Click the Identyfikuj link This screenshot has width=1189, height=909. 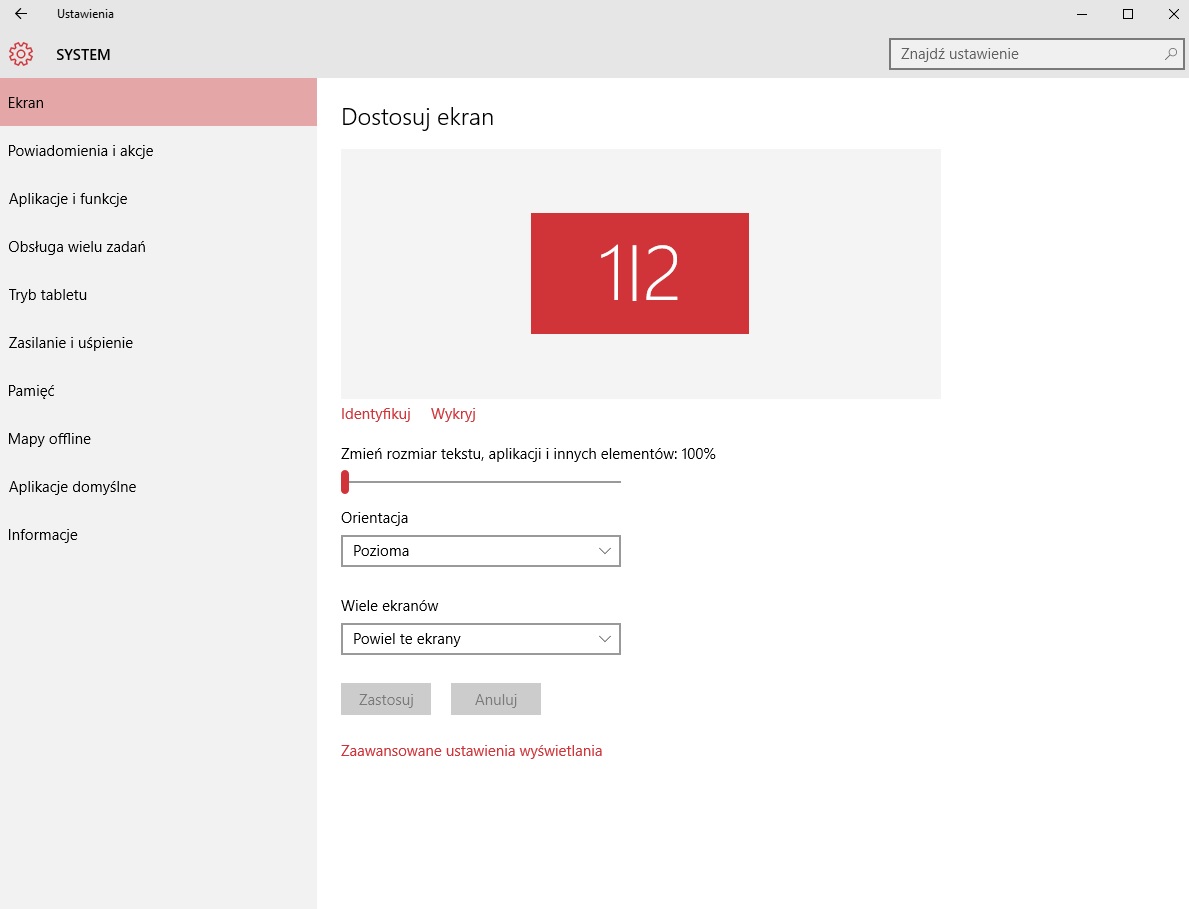click(375, 414)
